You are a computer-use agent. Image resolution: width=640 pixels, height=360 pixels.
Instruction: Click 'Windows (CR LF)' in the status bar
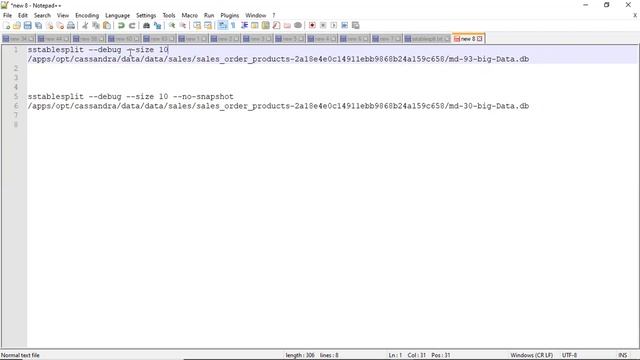point(531,355)
